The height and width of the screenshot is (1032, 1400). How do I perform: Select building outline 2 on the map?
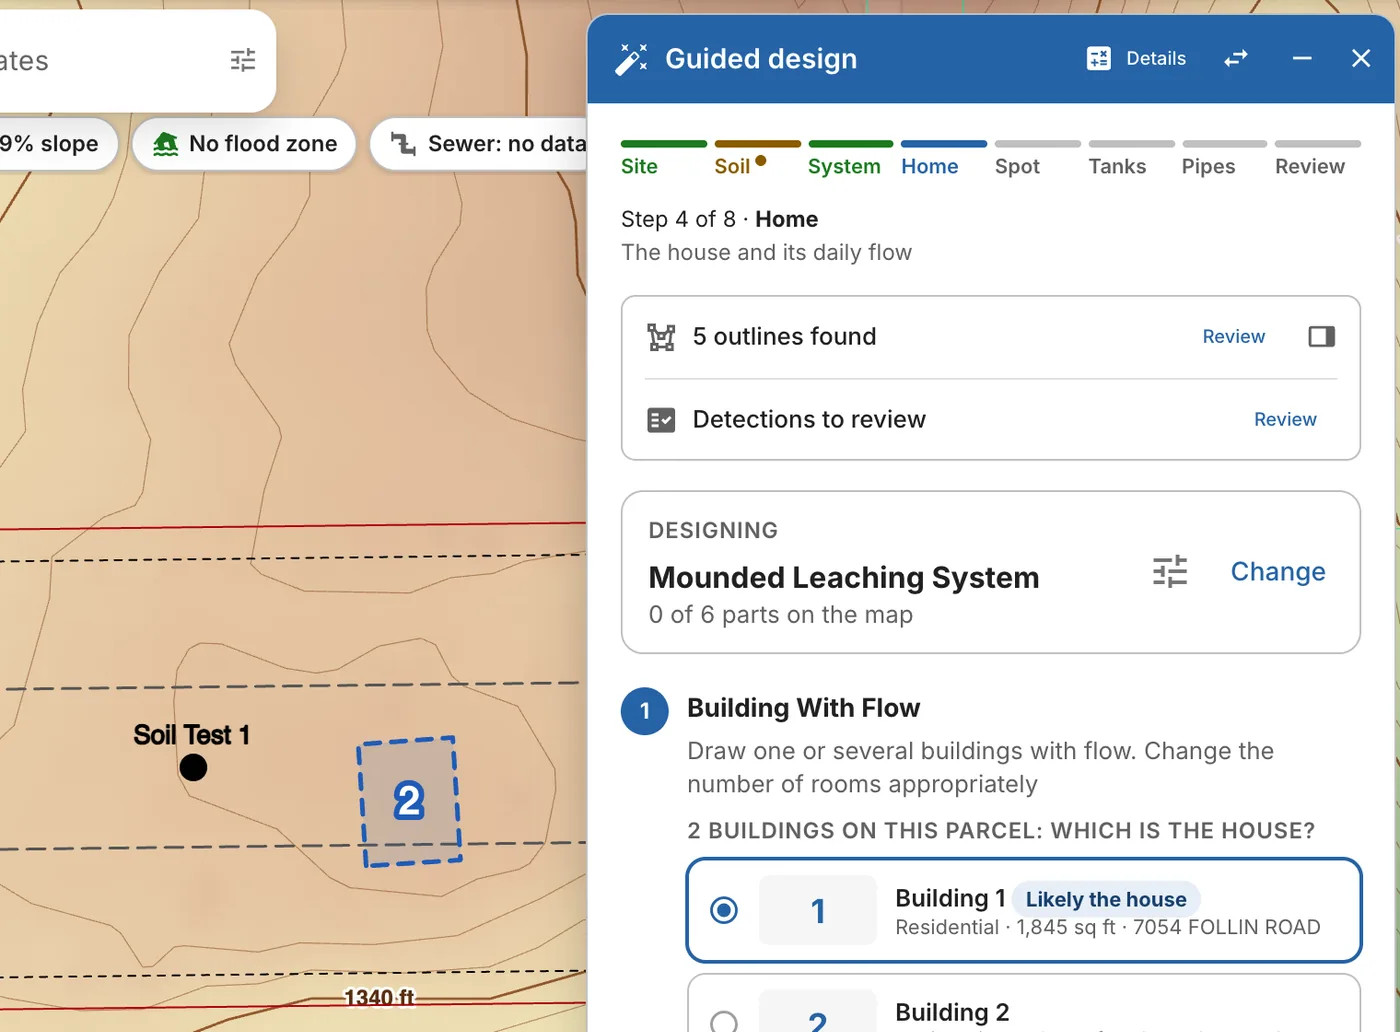pyautogui.click(x=409, y=802)
